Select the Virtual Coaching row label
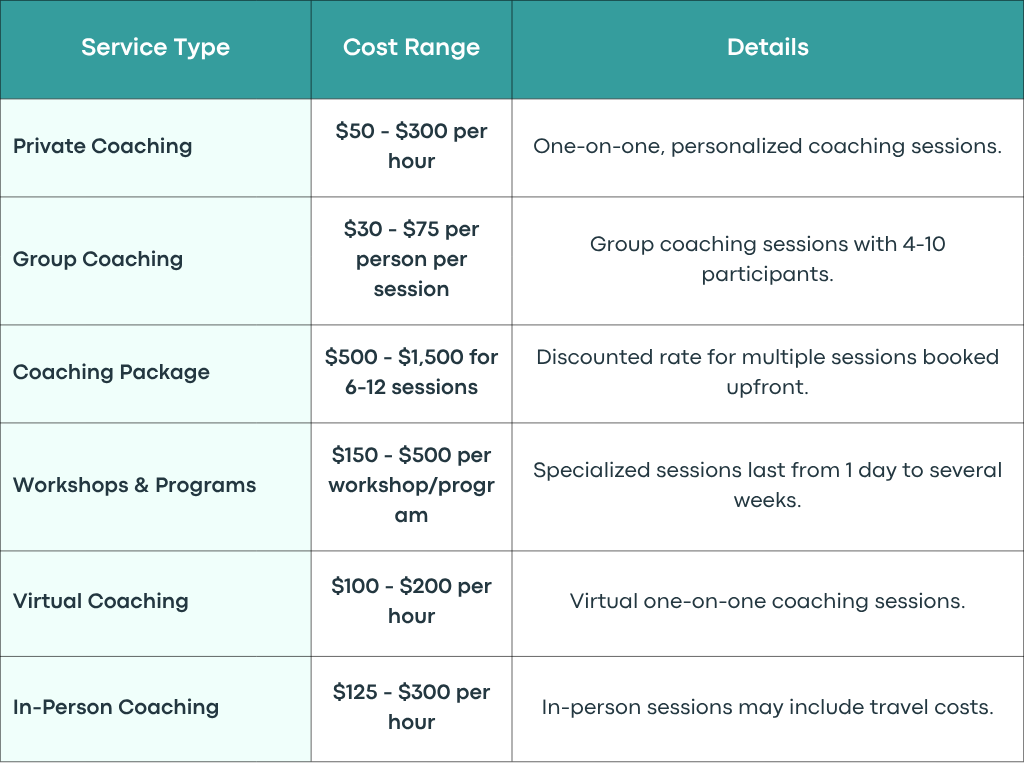The width and height of the screenshot is (1024, 763). 101,601
